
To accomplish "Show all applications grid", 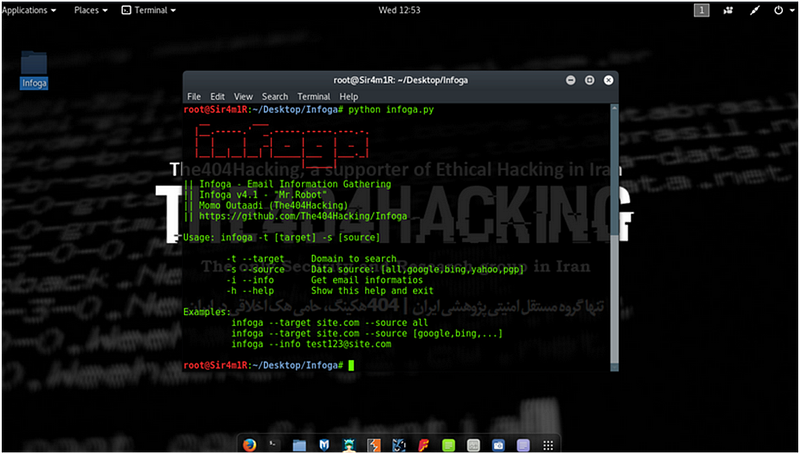I will 548,445.
